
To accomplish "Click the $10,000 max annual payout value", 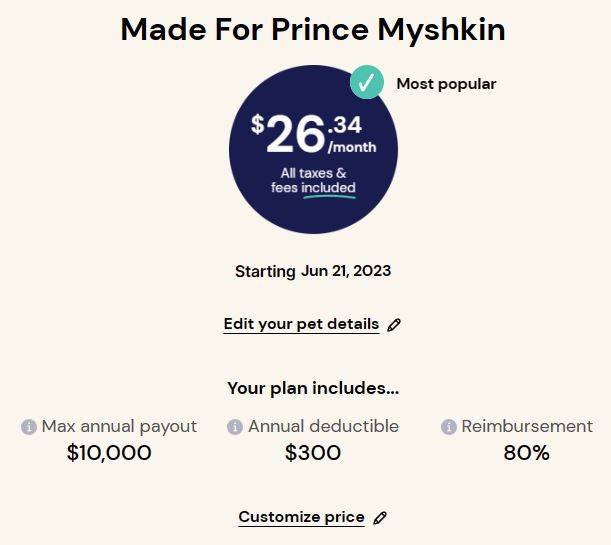I will [109, 453].
